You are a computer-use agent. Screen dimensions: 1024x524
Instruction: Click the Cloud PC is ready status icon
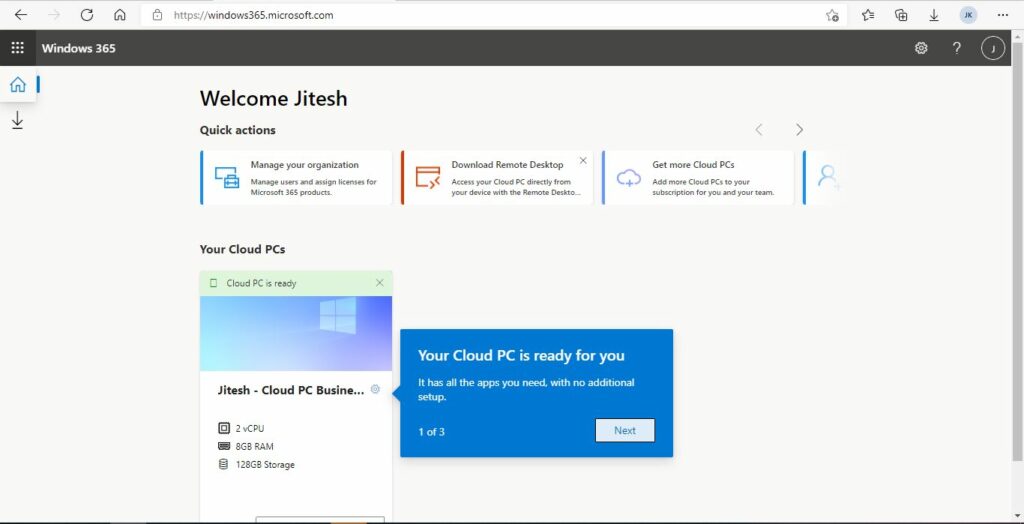coord(213,283)
